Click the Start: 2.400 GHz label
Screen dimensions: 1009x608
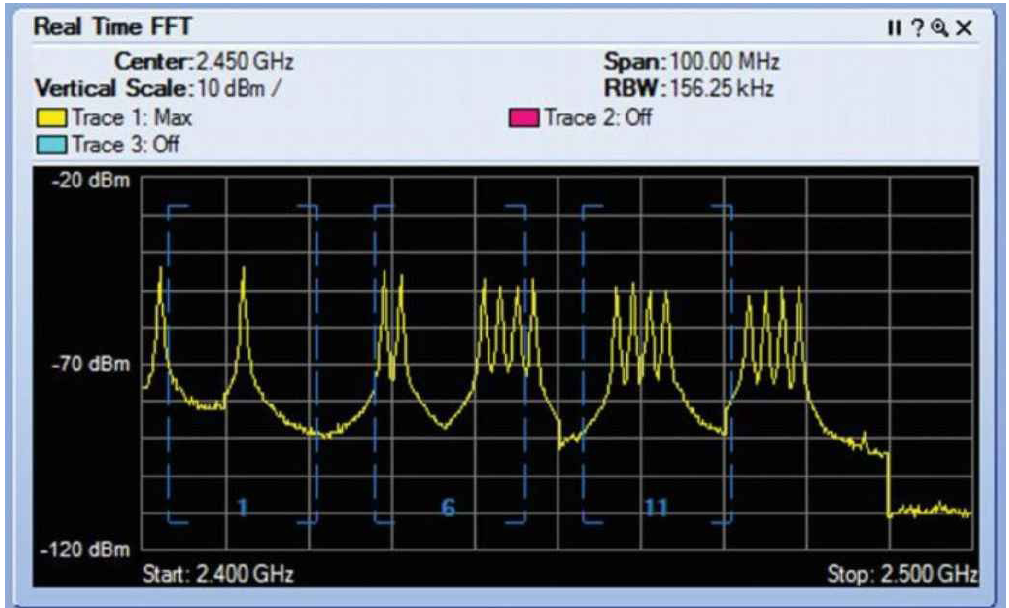point(218,573)
